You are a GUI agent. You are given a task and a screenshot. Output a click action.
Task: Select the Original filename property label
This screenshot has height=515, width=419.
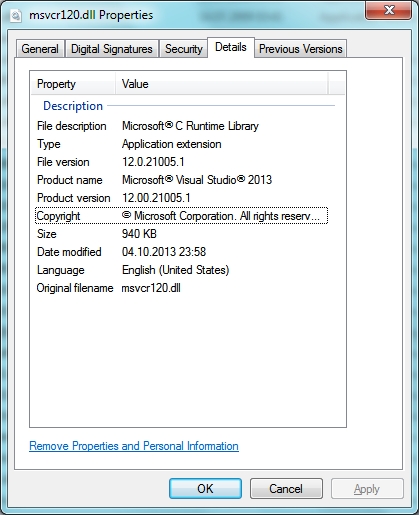[x=75, y=288]
